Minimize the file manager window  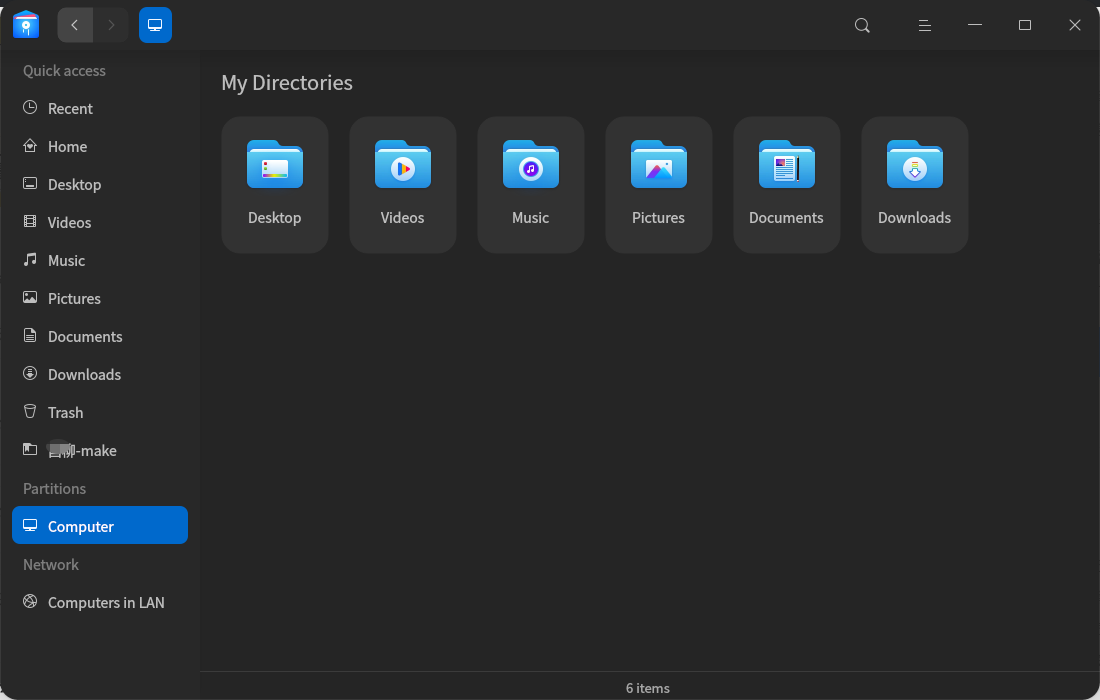(975, 25)
